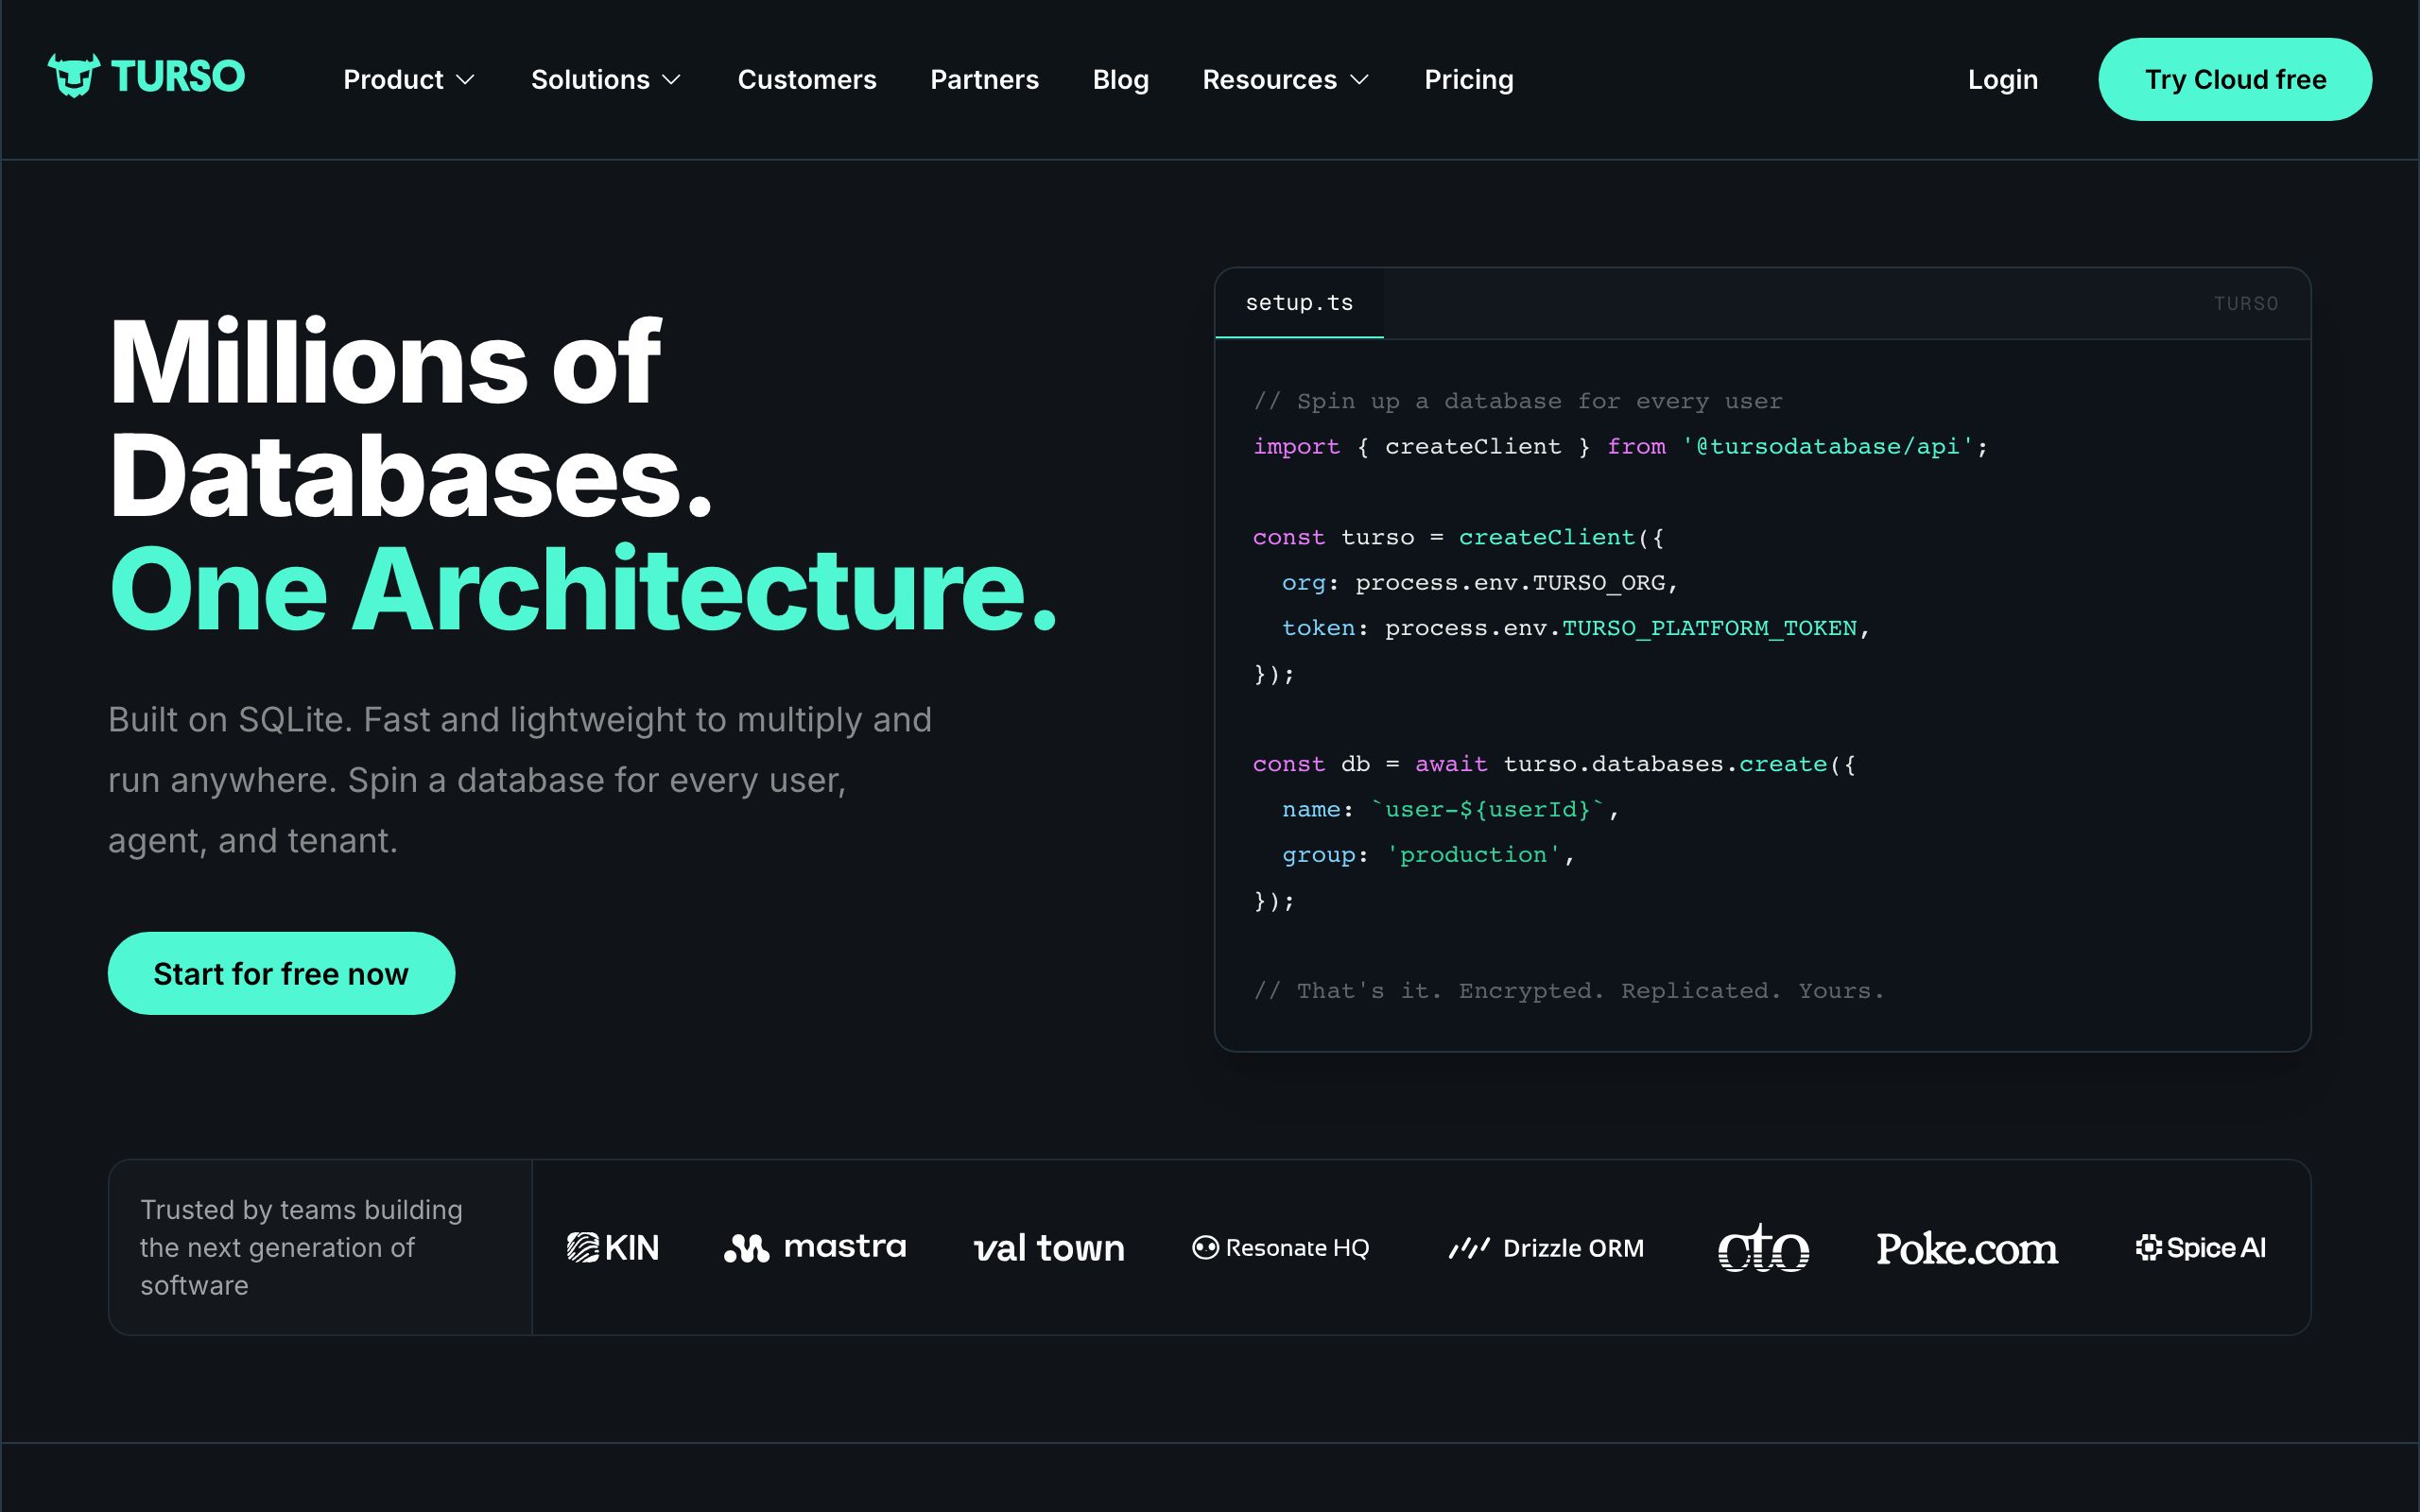Open the Blog link
The height and width of the screenshot is (1512, 2420).
pyautogui.click(x=1120, y=79)
